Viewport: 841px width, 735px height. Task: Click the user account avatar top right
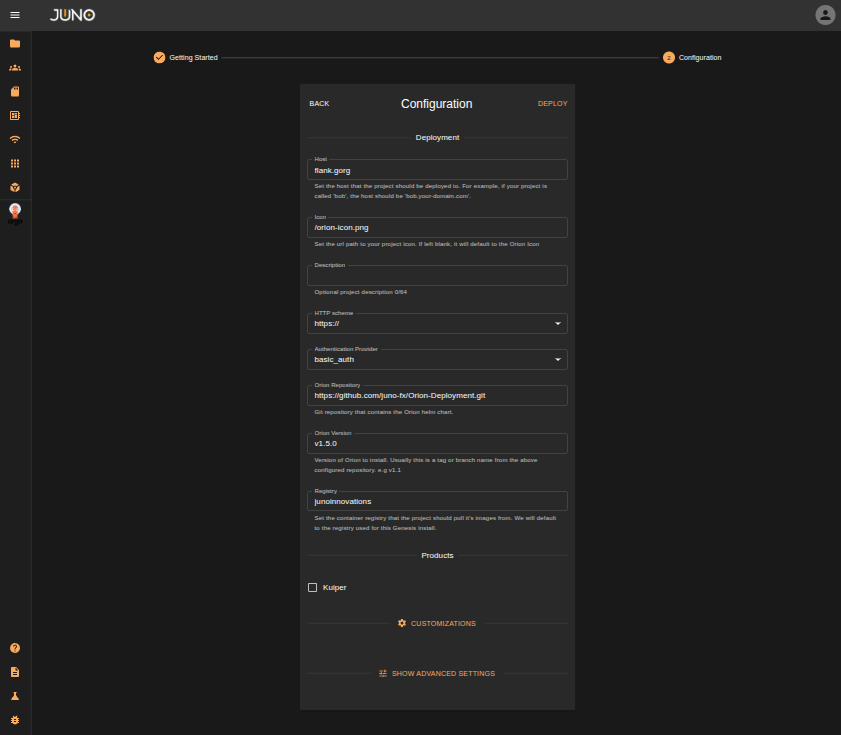tap(823, 15)
